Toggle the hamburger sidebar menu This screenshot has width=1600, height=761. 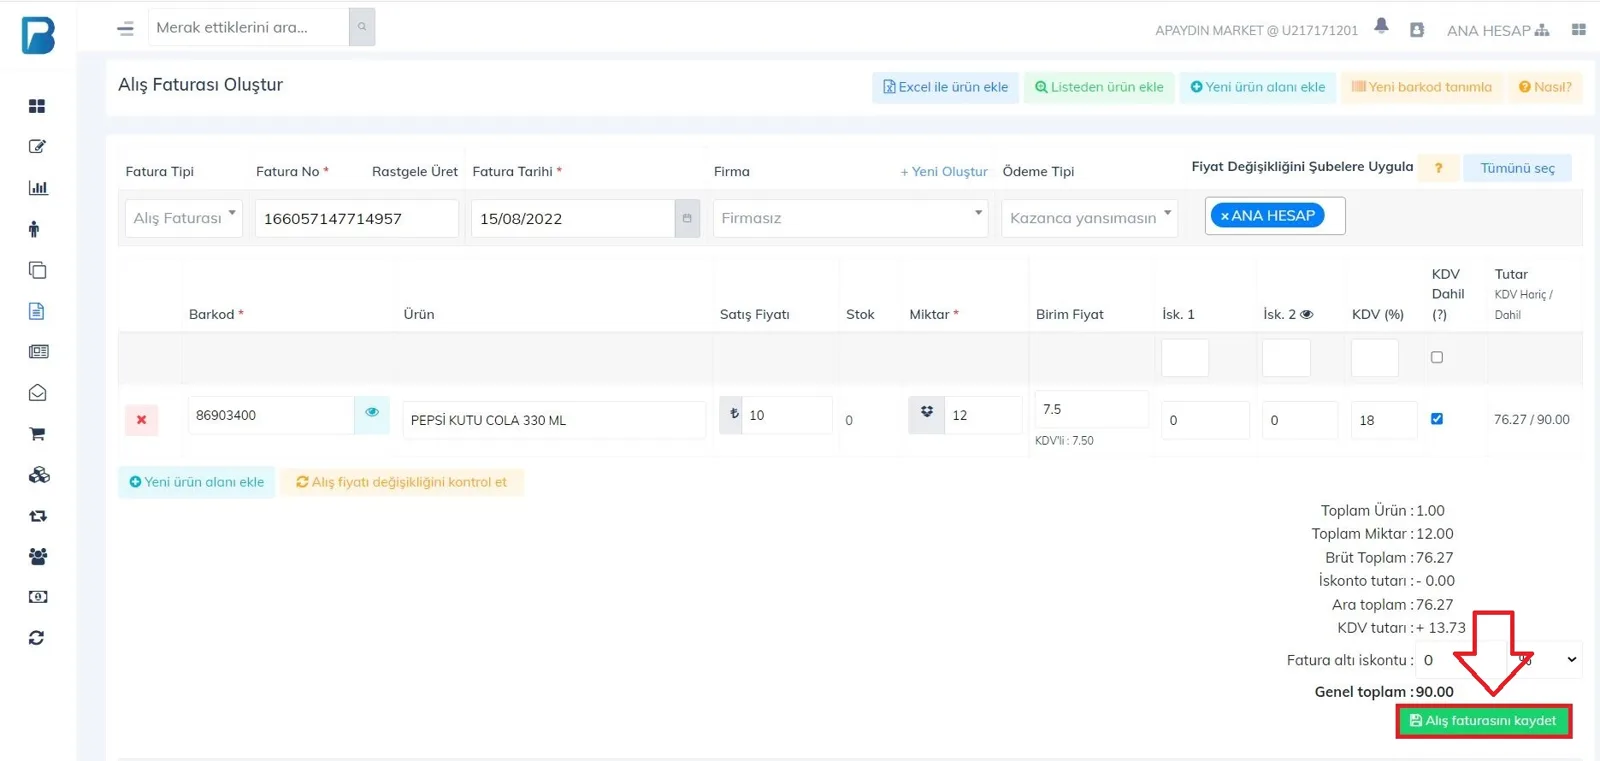tap(125, 28)
